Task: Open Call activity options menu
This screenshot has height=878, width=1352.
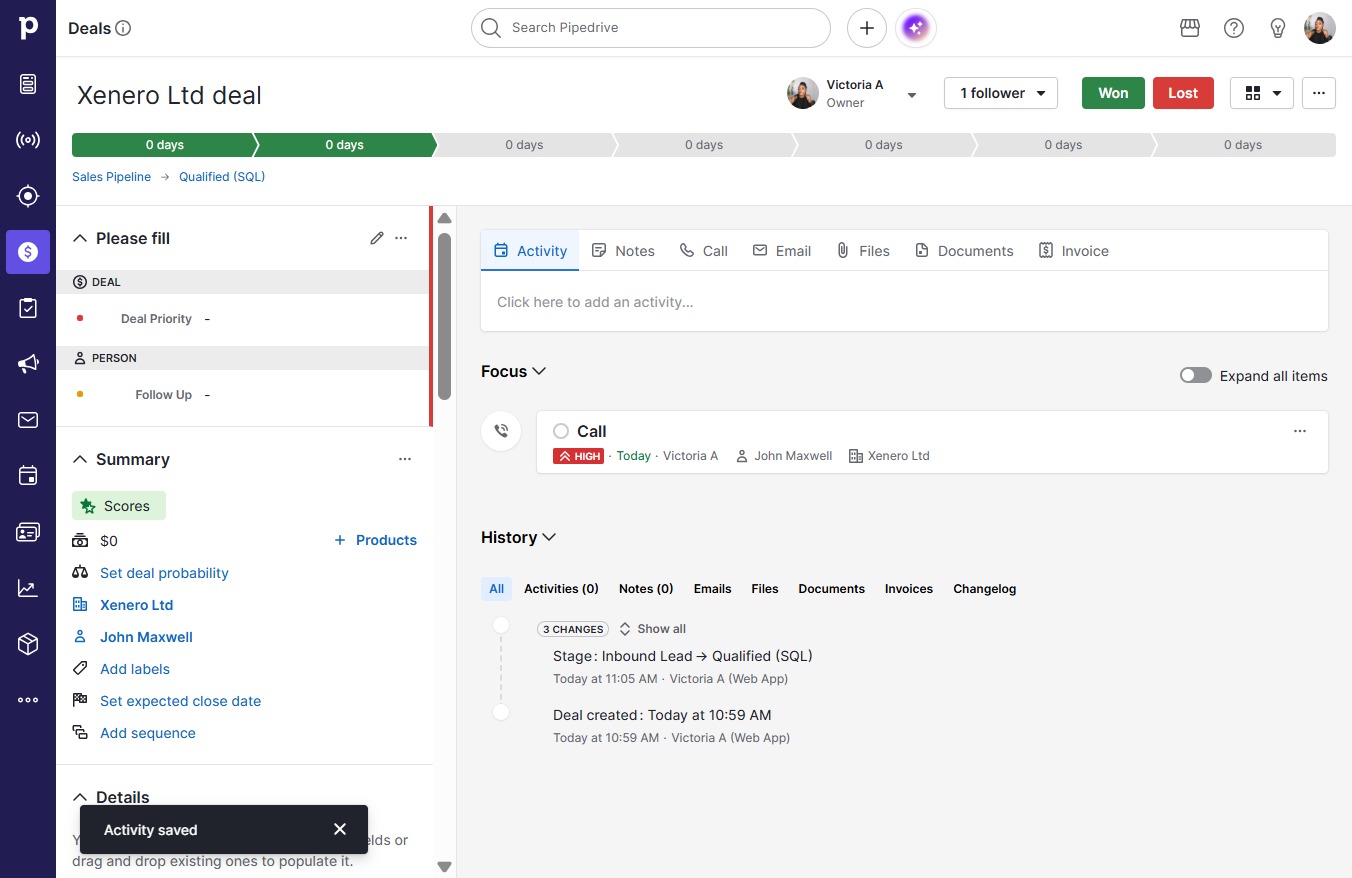Action: (1300, 431)
